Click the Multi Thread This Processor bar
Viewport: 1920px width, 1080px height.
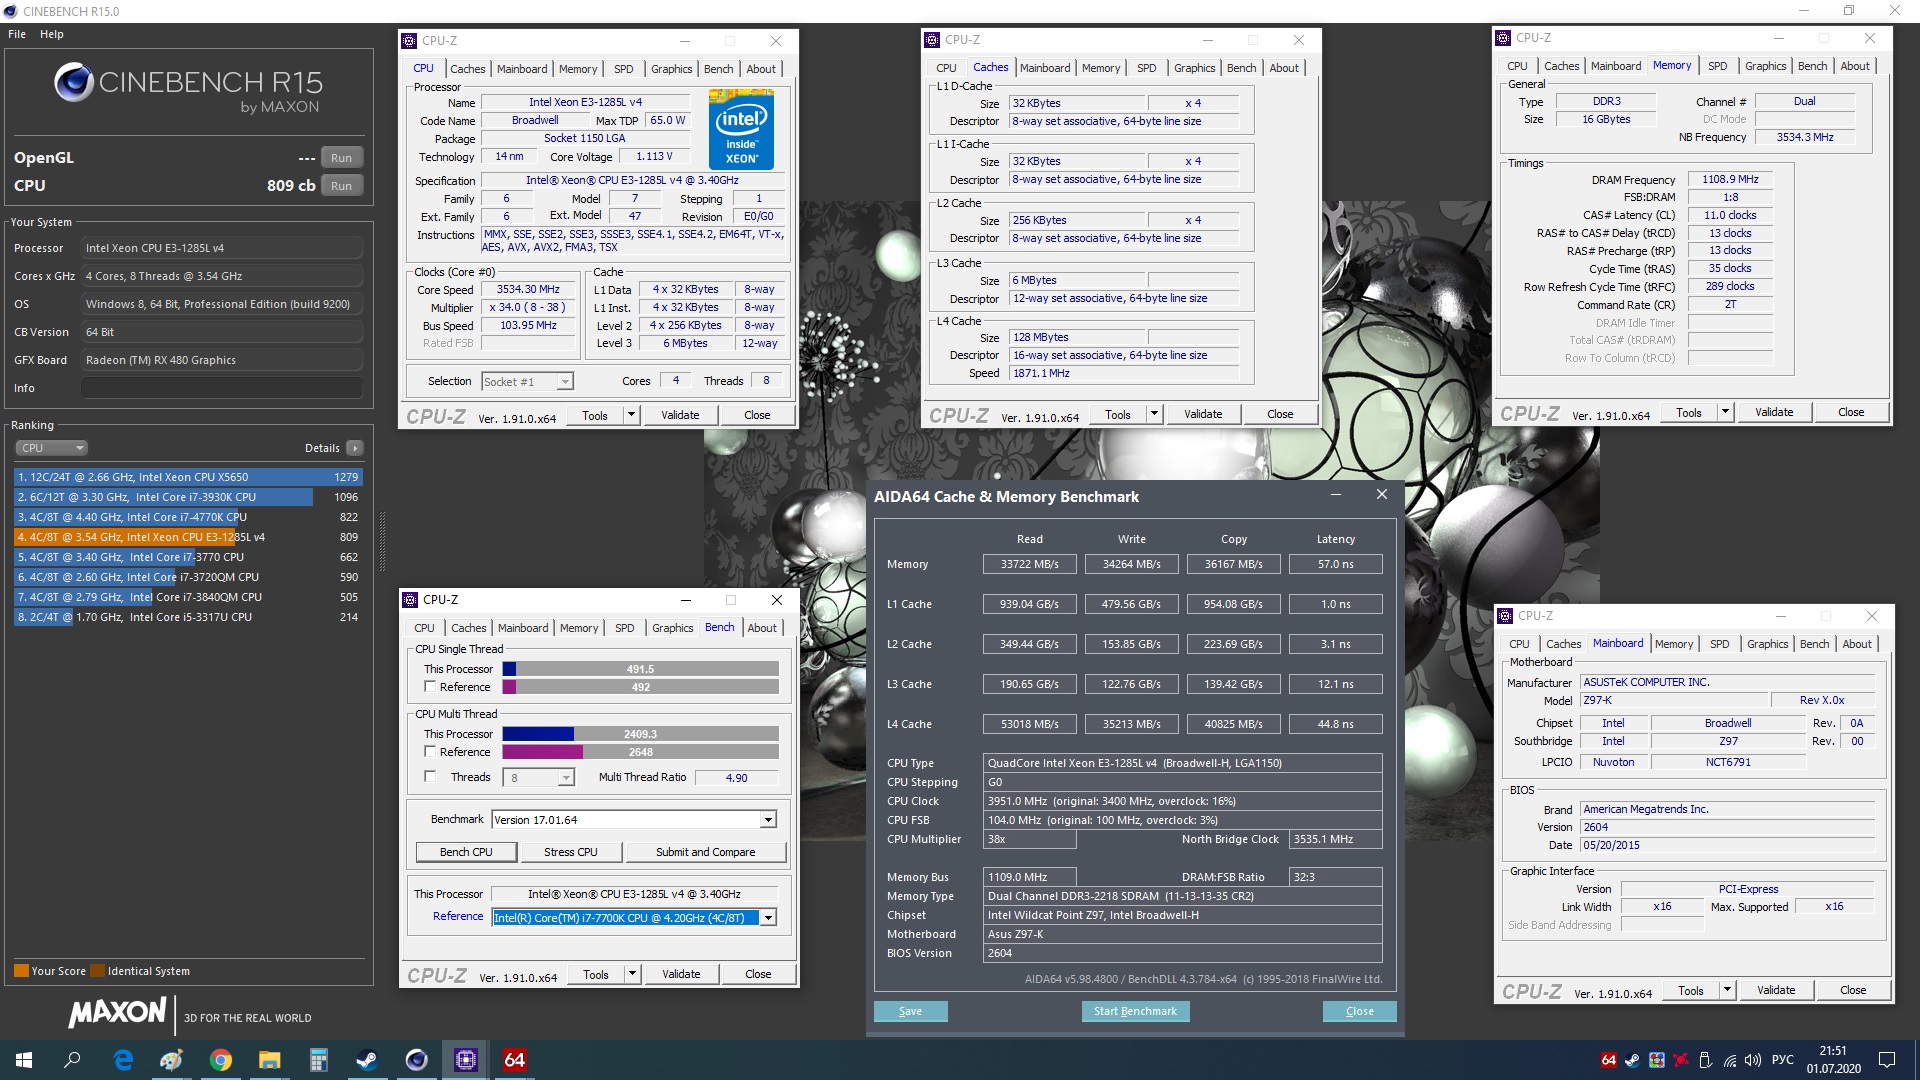pyautogui.click(x=640, y=734)
